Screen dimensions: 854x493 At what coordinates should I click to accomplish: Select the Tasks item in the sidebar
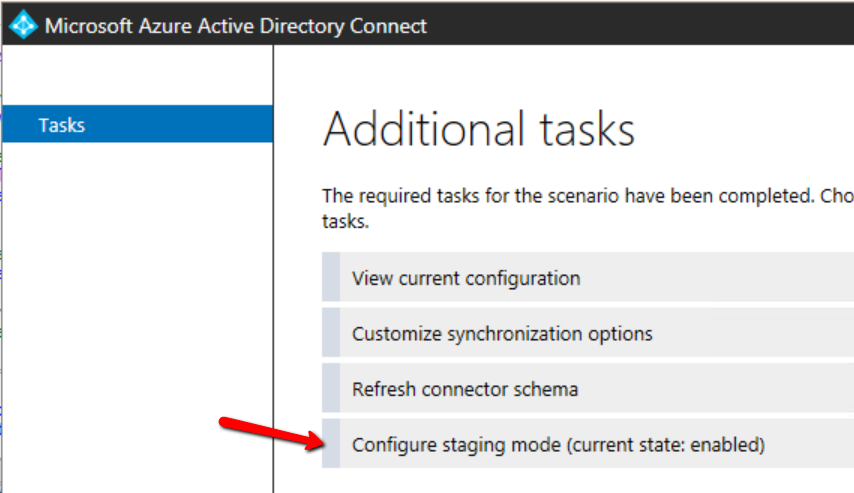(62, 125)
